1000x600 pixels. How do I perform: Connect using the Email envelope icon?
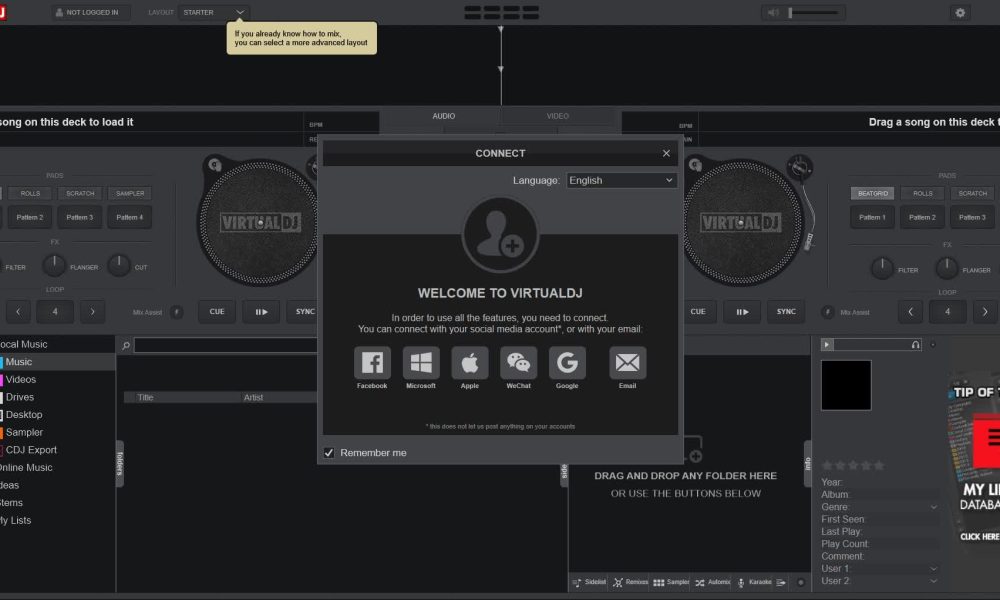[x=628, y=363]
